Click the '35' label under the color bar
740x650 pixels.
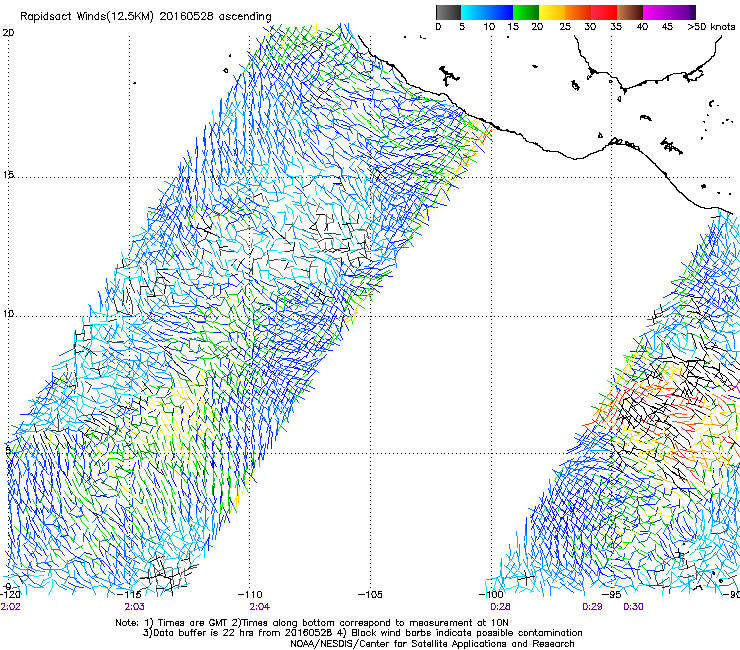[616, 27]
